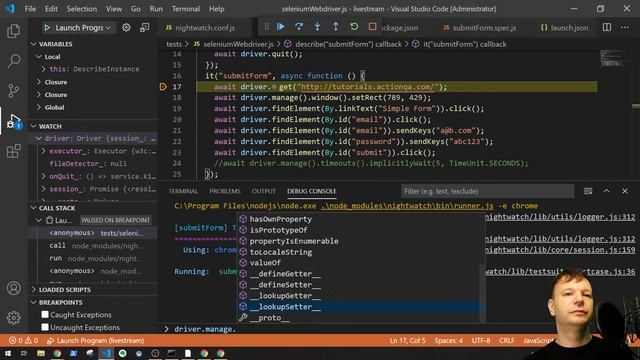Step over in debug toolbar
The height and width of the screenshot is (360, 640).
click(299, 27)
